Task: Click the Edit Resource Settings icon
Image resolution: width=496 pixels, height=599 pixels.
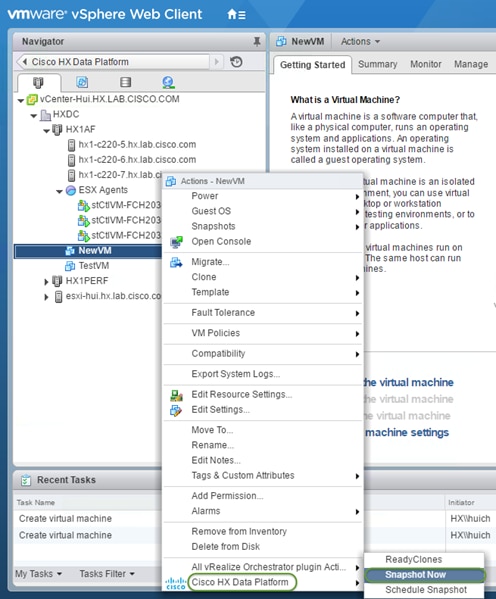Action: 176,395
